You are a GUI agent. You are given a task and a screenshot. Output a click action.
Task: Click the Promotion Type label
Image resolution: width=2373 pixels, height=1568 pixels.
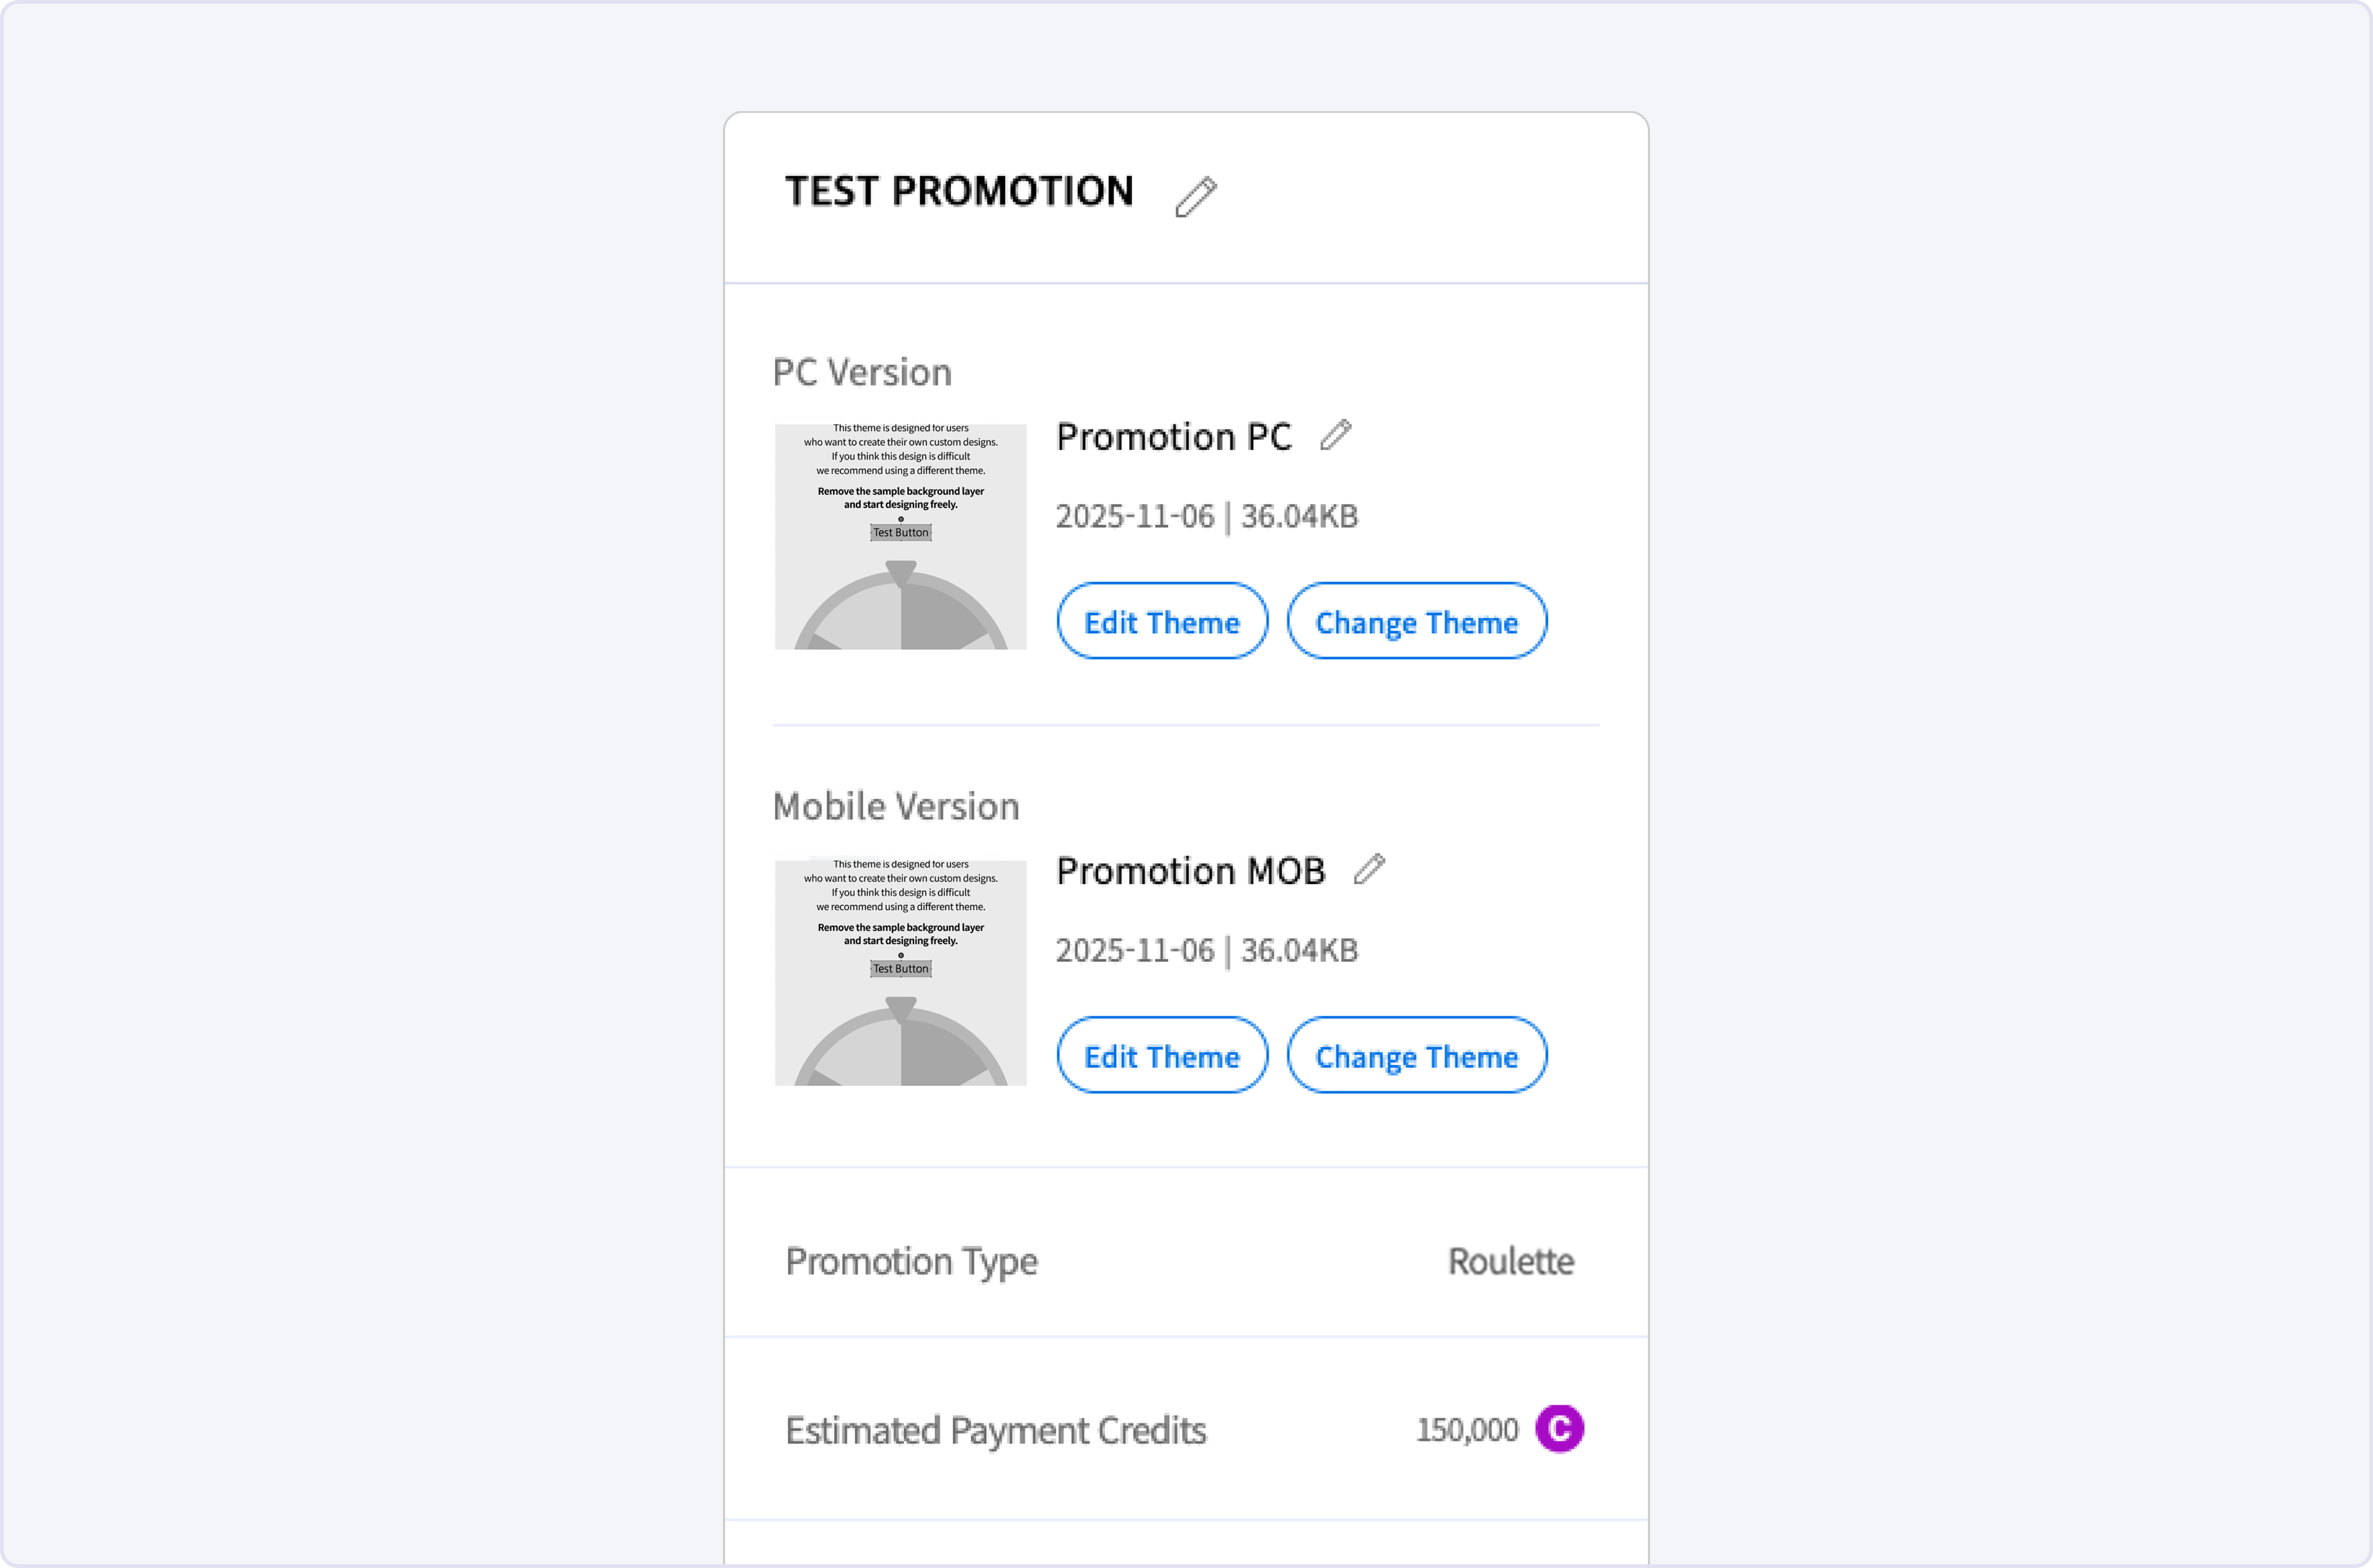911,1261
